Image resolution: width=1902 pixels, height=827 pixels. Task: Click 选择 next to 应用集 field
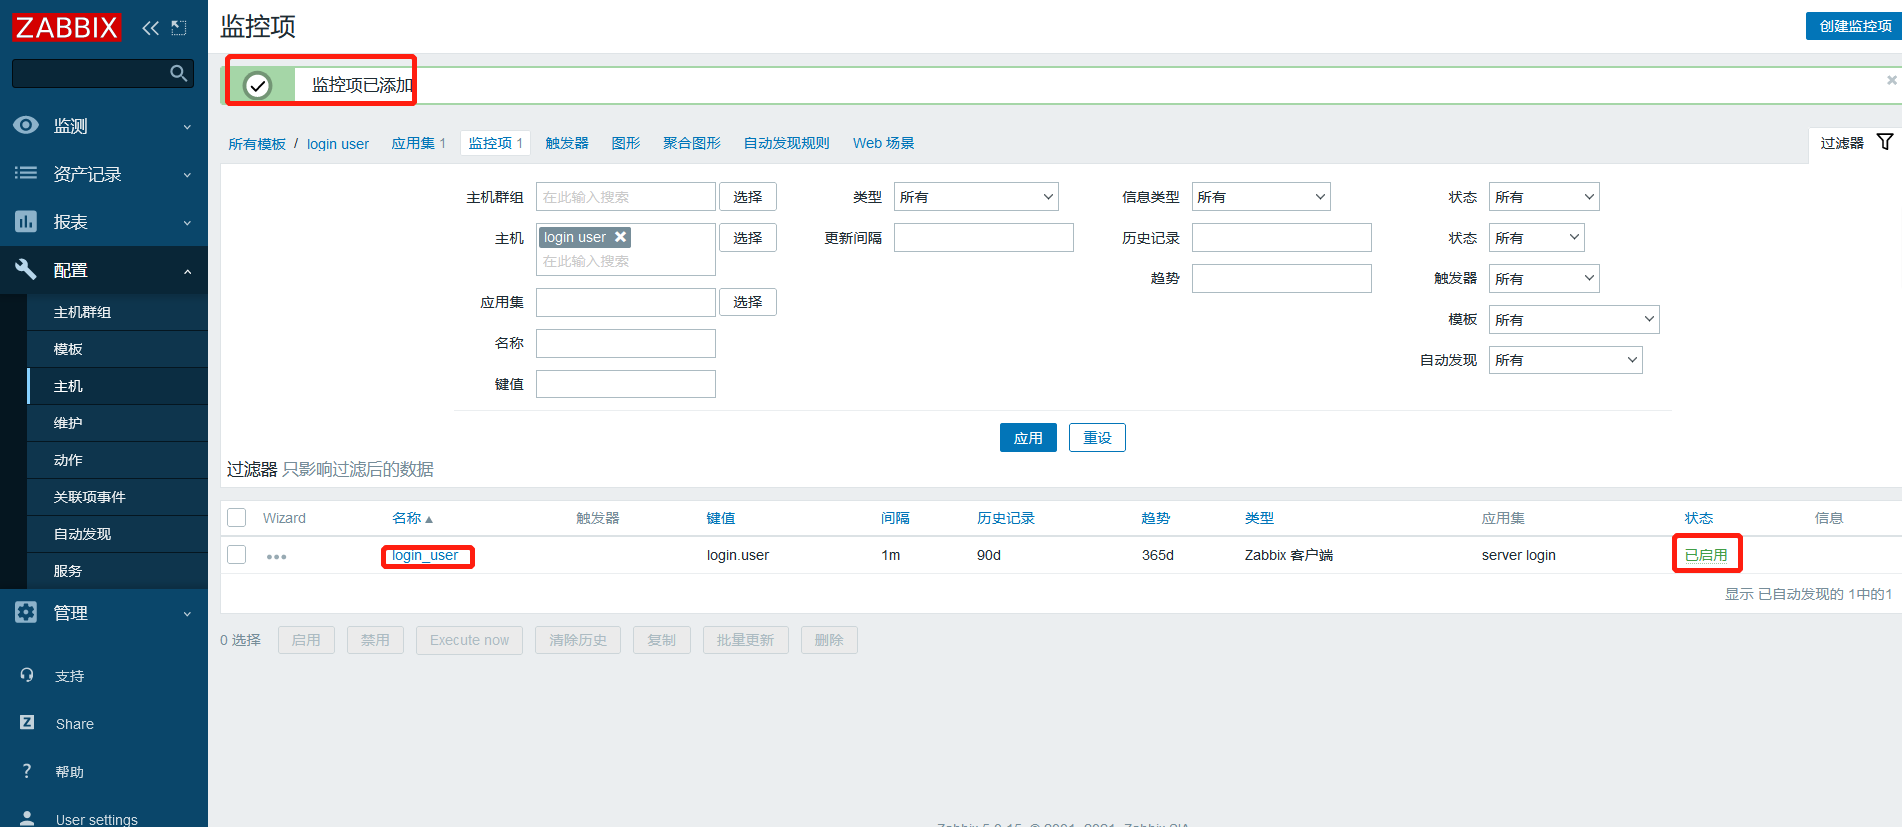[x=748, y=302]
